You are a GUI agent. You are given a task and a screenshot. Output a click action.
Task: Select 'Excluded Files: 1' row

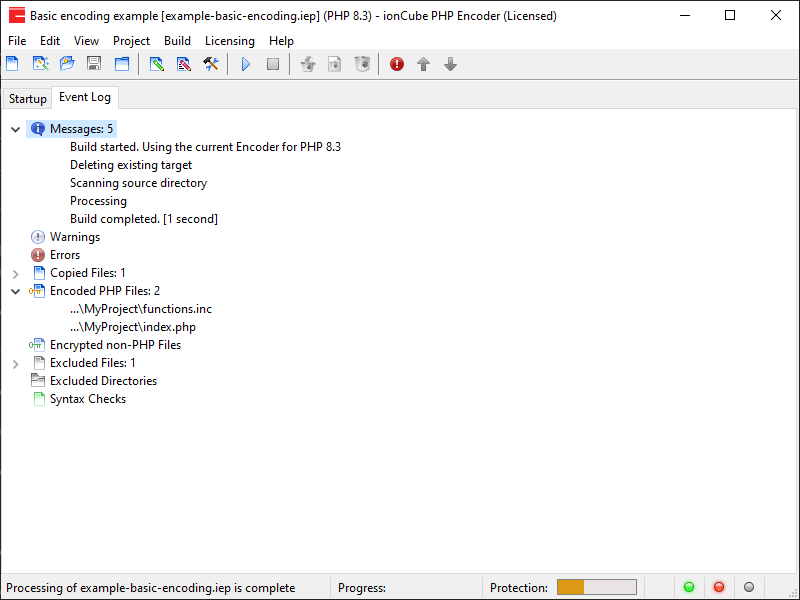coord(93,363)
